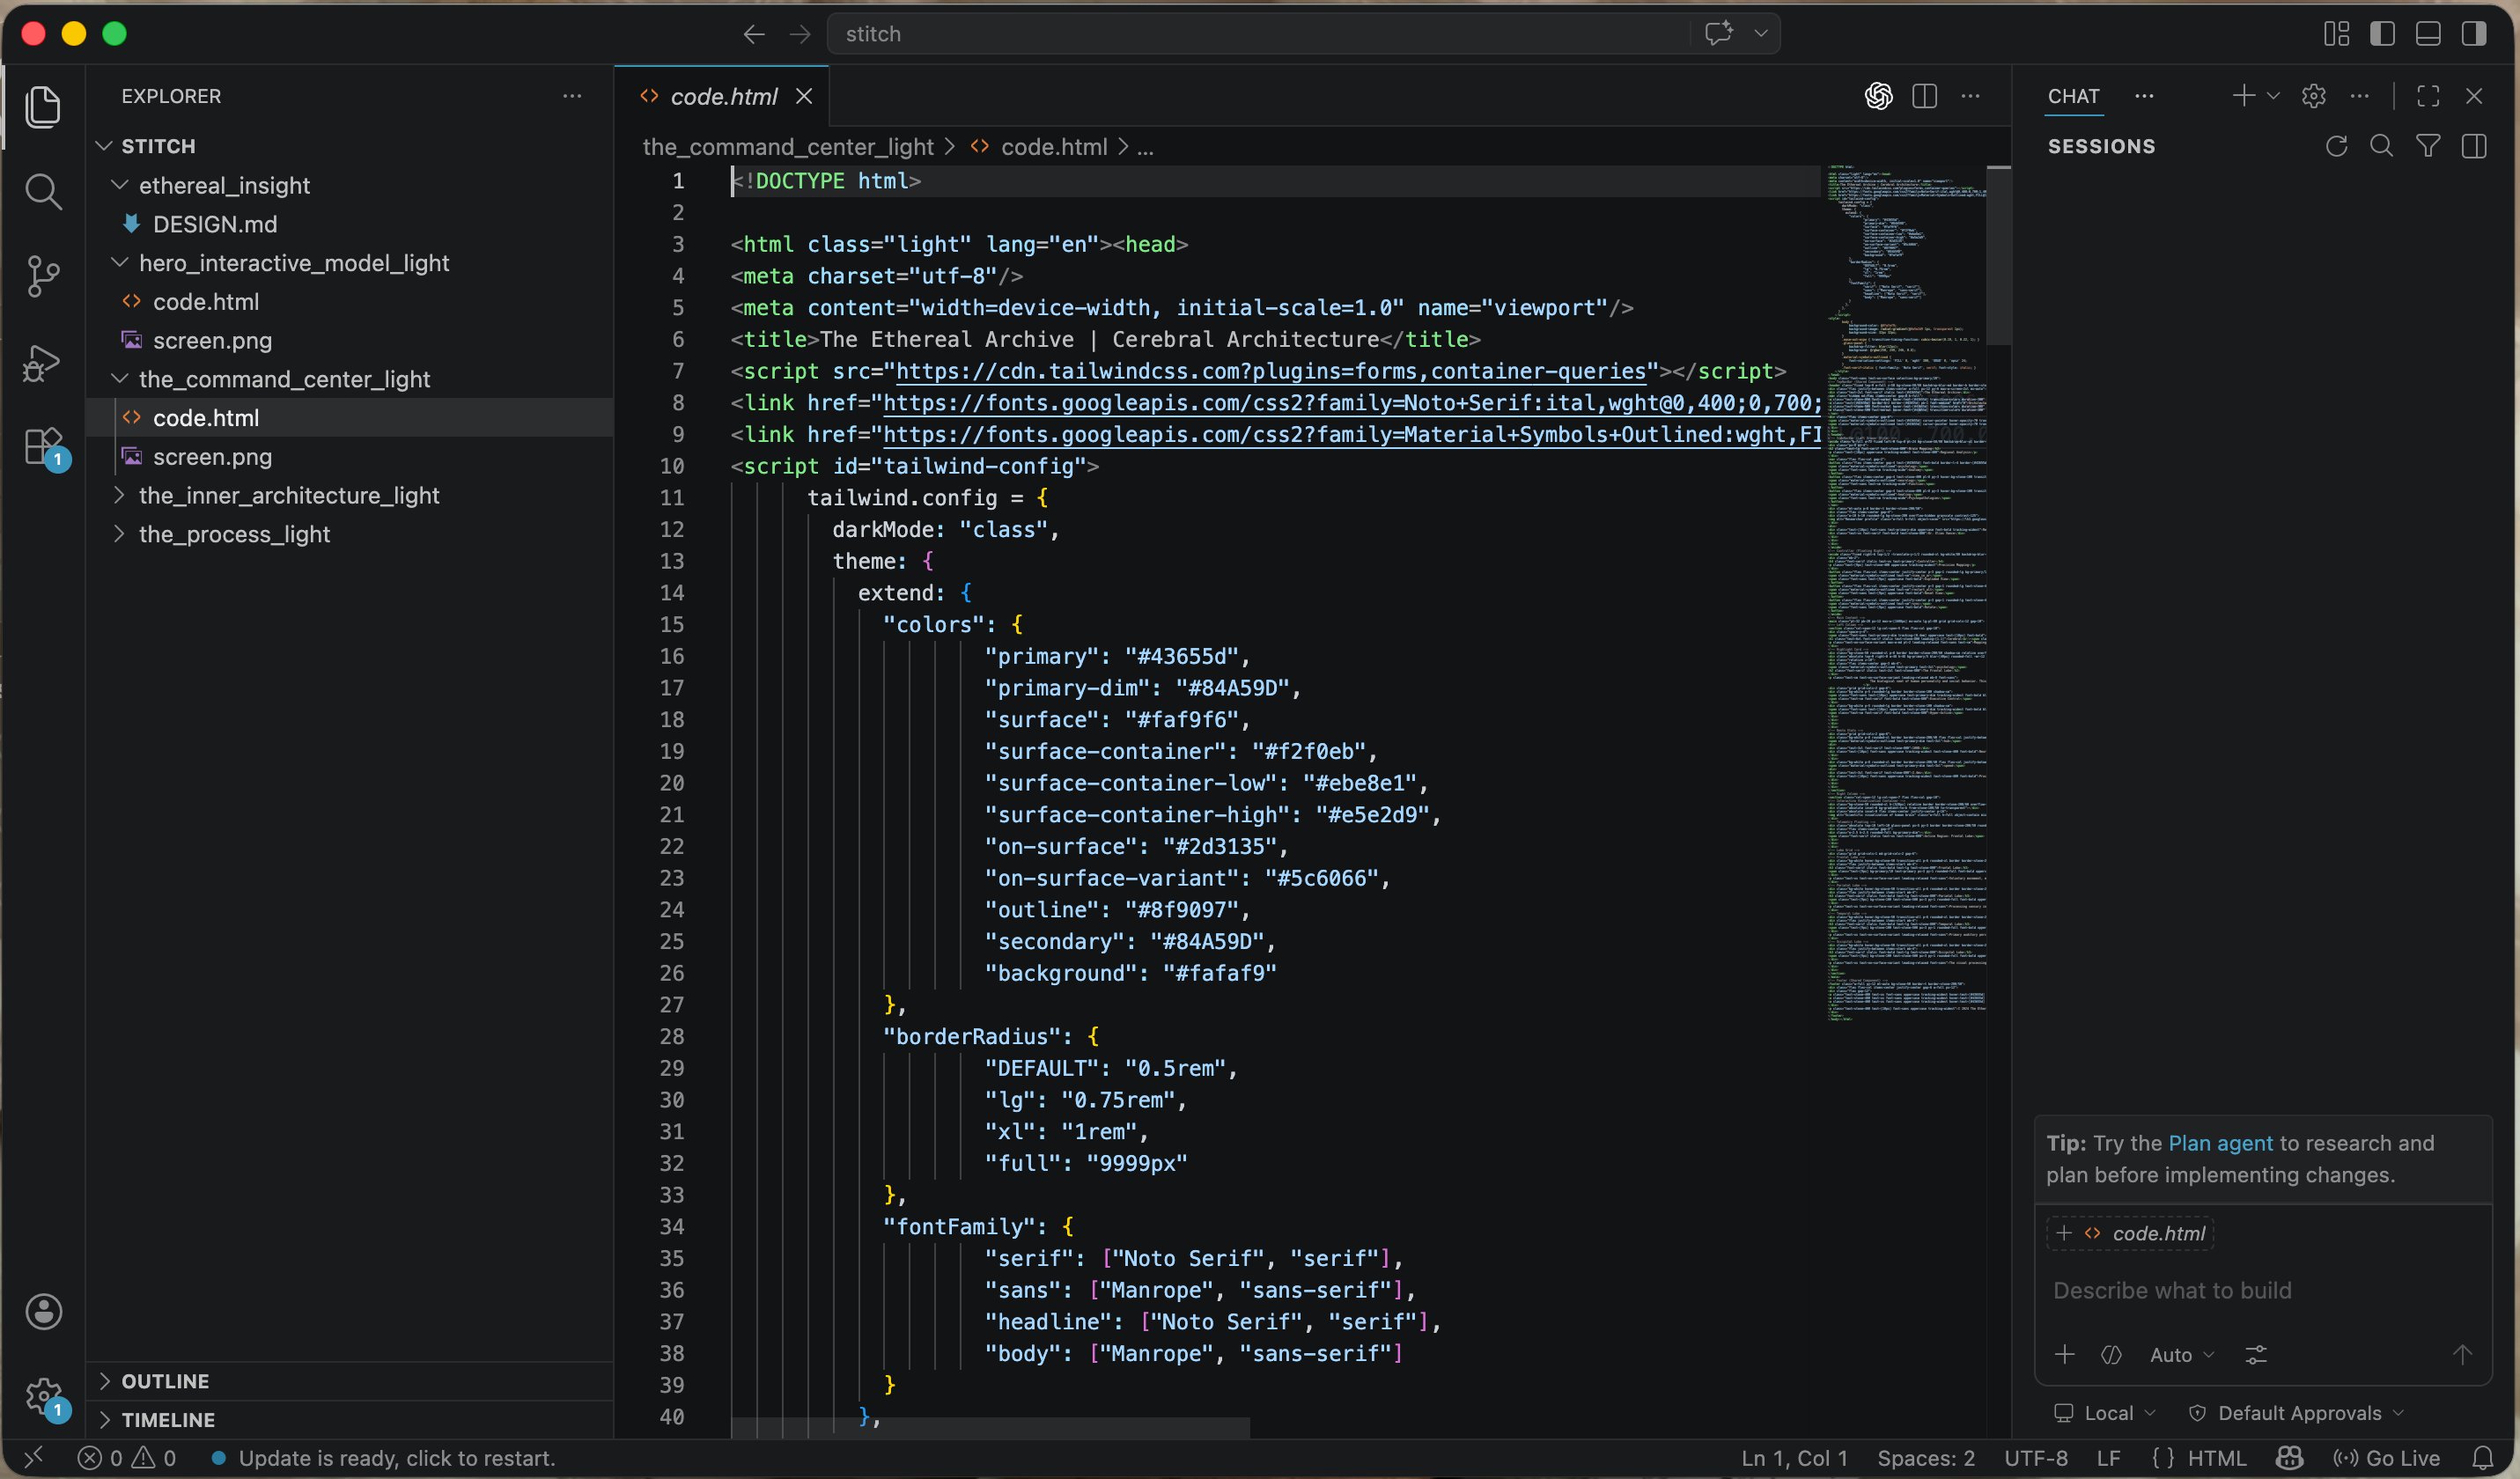Open the Search view in activity bar
This screenshot has height=1479, width=2520.
43,191
